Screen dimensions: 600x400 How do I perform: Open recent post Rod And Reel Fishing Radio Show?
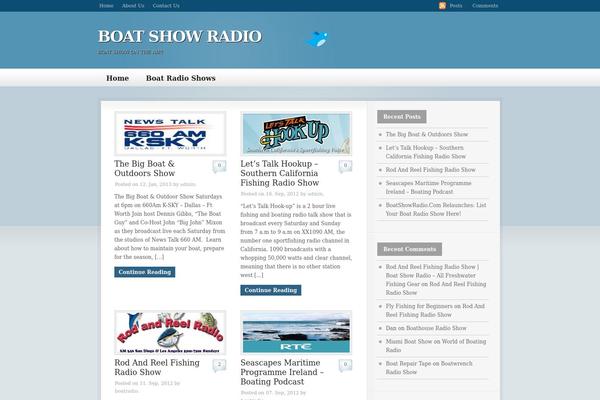tap(430, 170)
